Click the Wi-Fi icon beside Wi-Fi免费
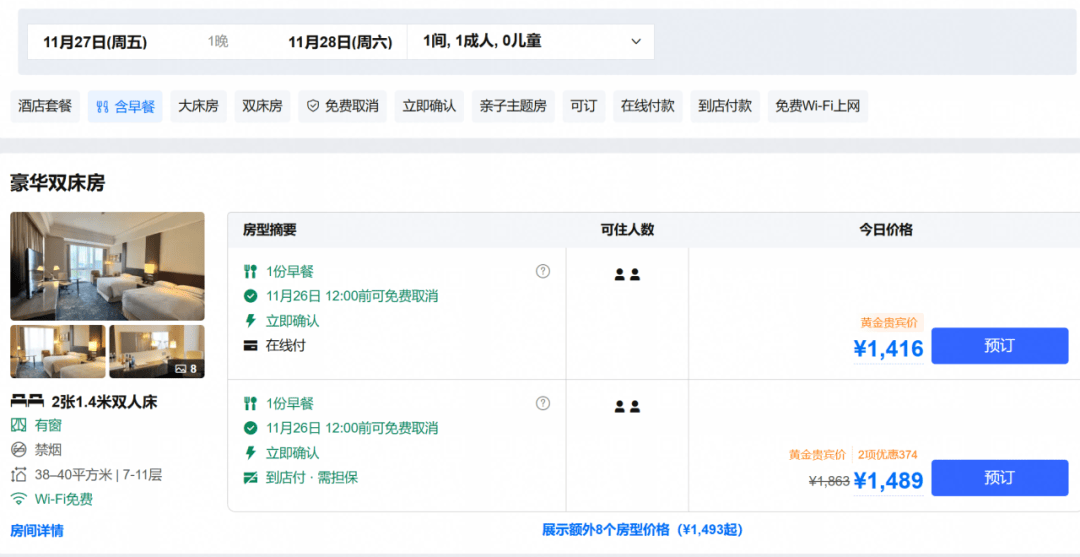 pos(19,499)
